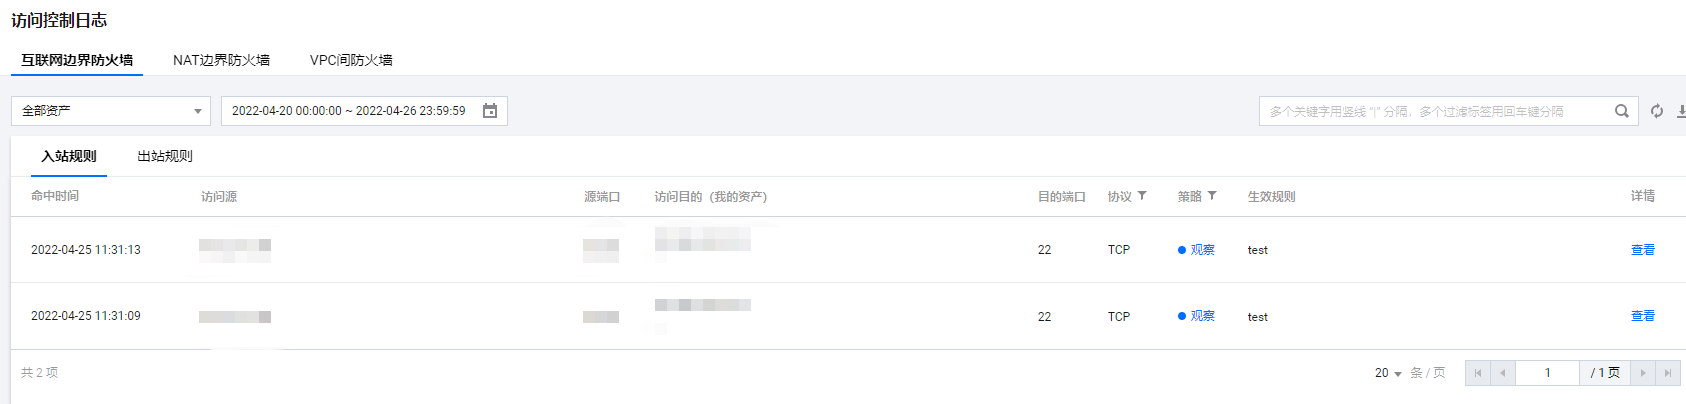Click the page number input box

point(1547,373)
